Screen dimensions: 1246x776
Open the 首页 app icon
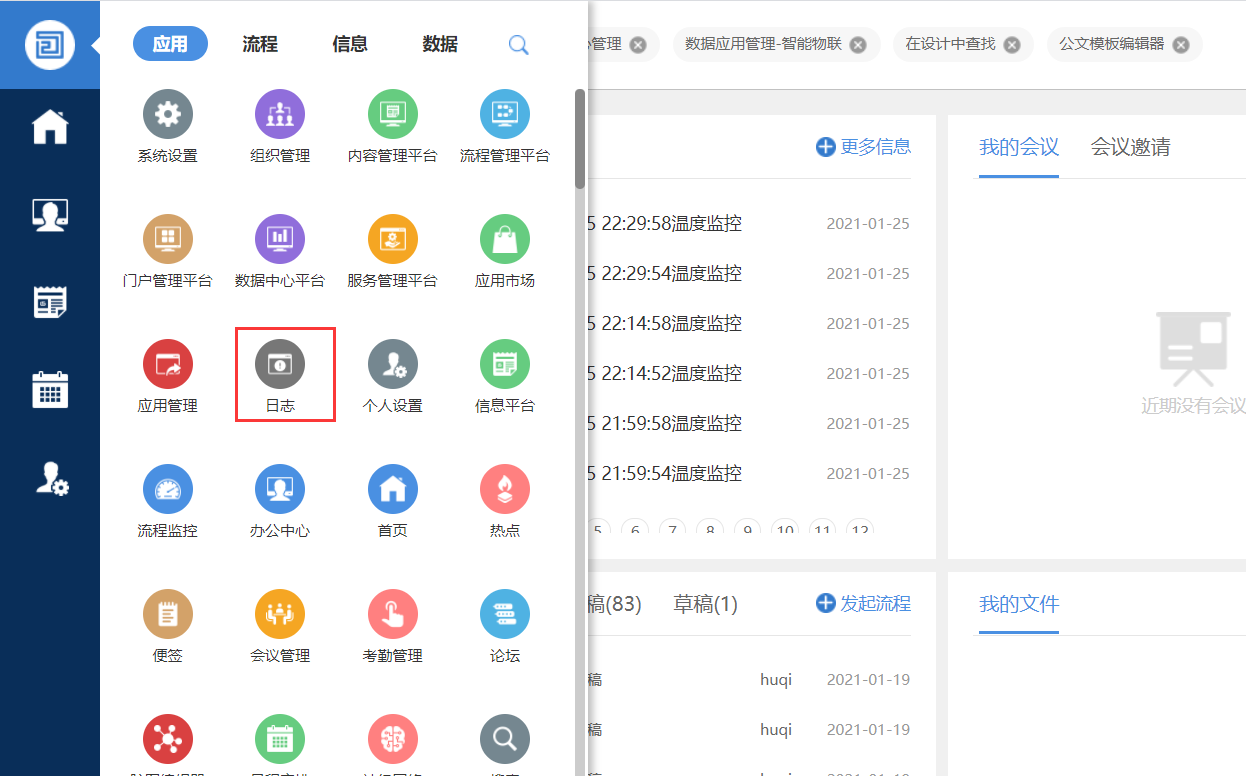(392, 489)
